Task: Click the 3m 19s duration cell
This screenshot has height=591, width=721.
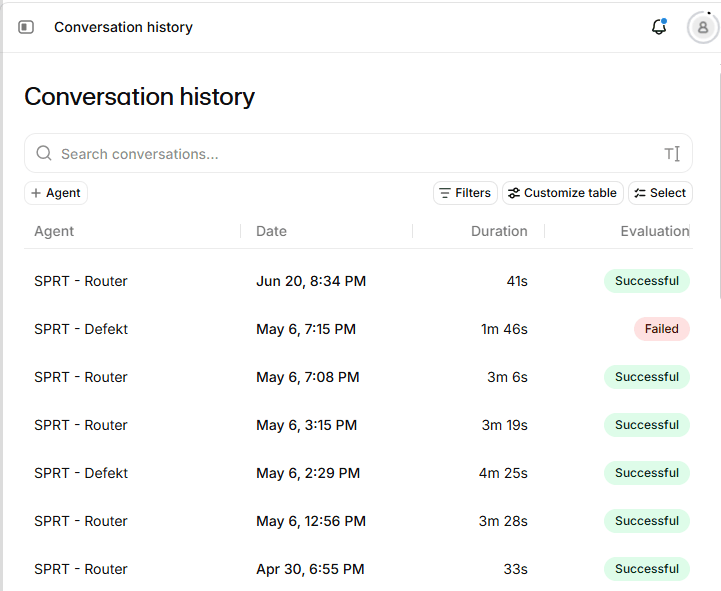Action: pos(504,425)
